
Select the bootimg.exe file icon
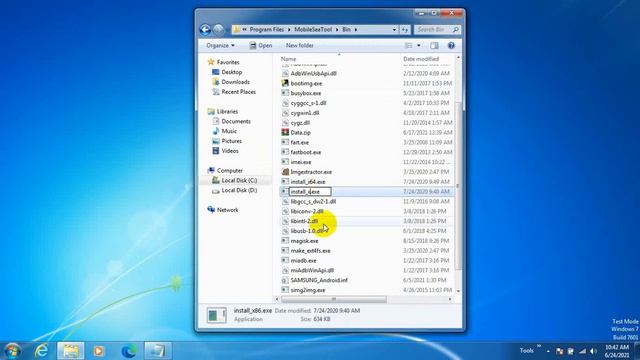tap(285, 83)
